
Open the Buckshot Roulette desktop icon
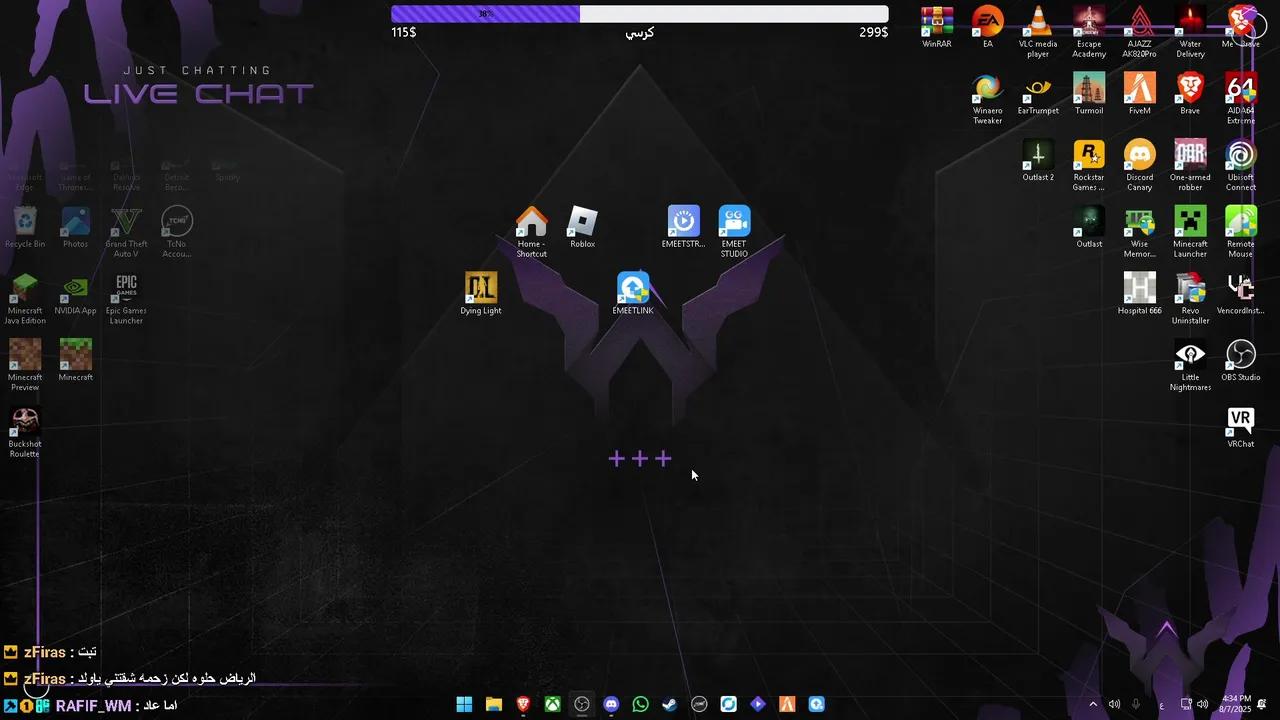click(25, 432)
